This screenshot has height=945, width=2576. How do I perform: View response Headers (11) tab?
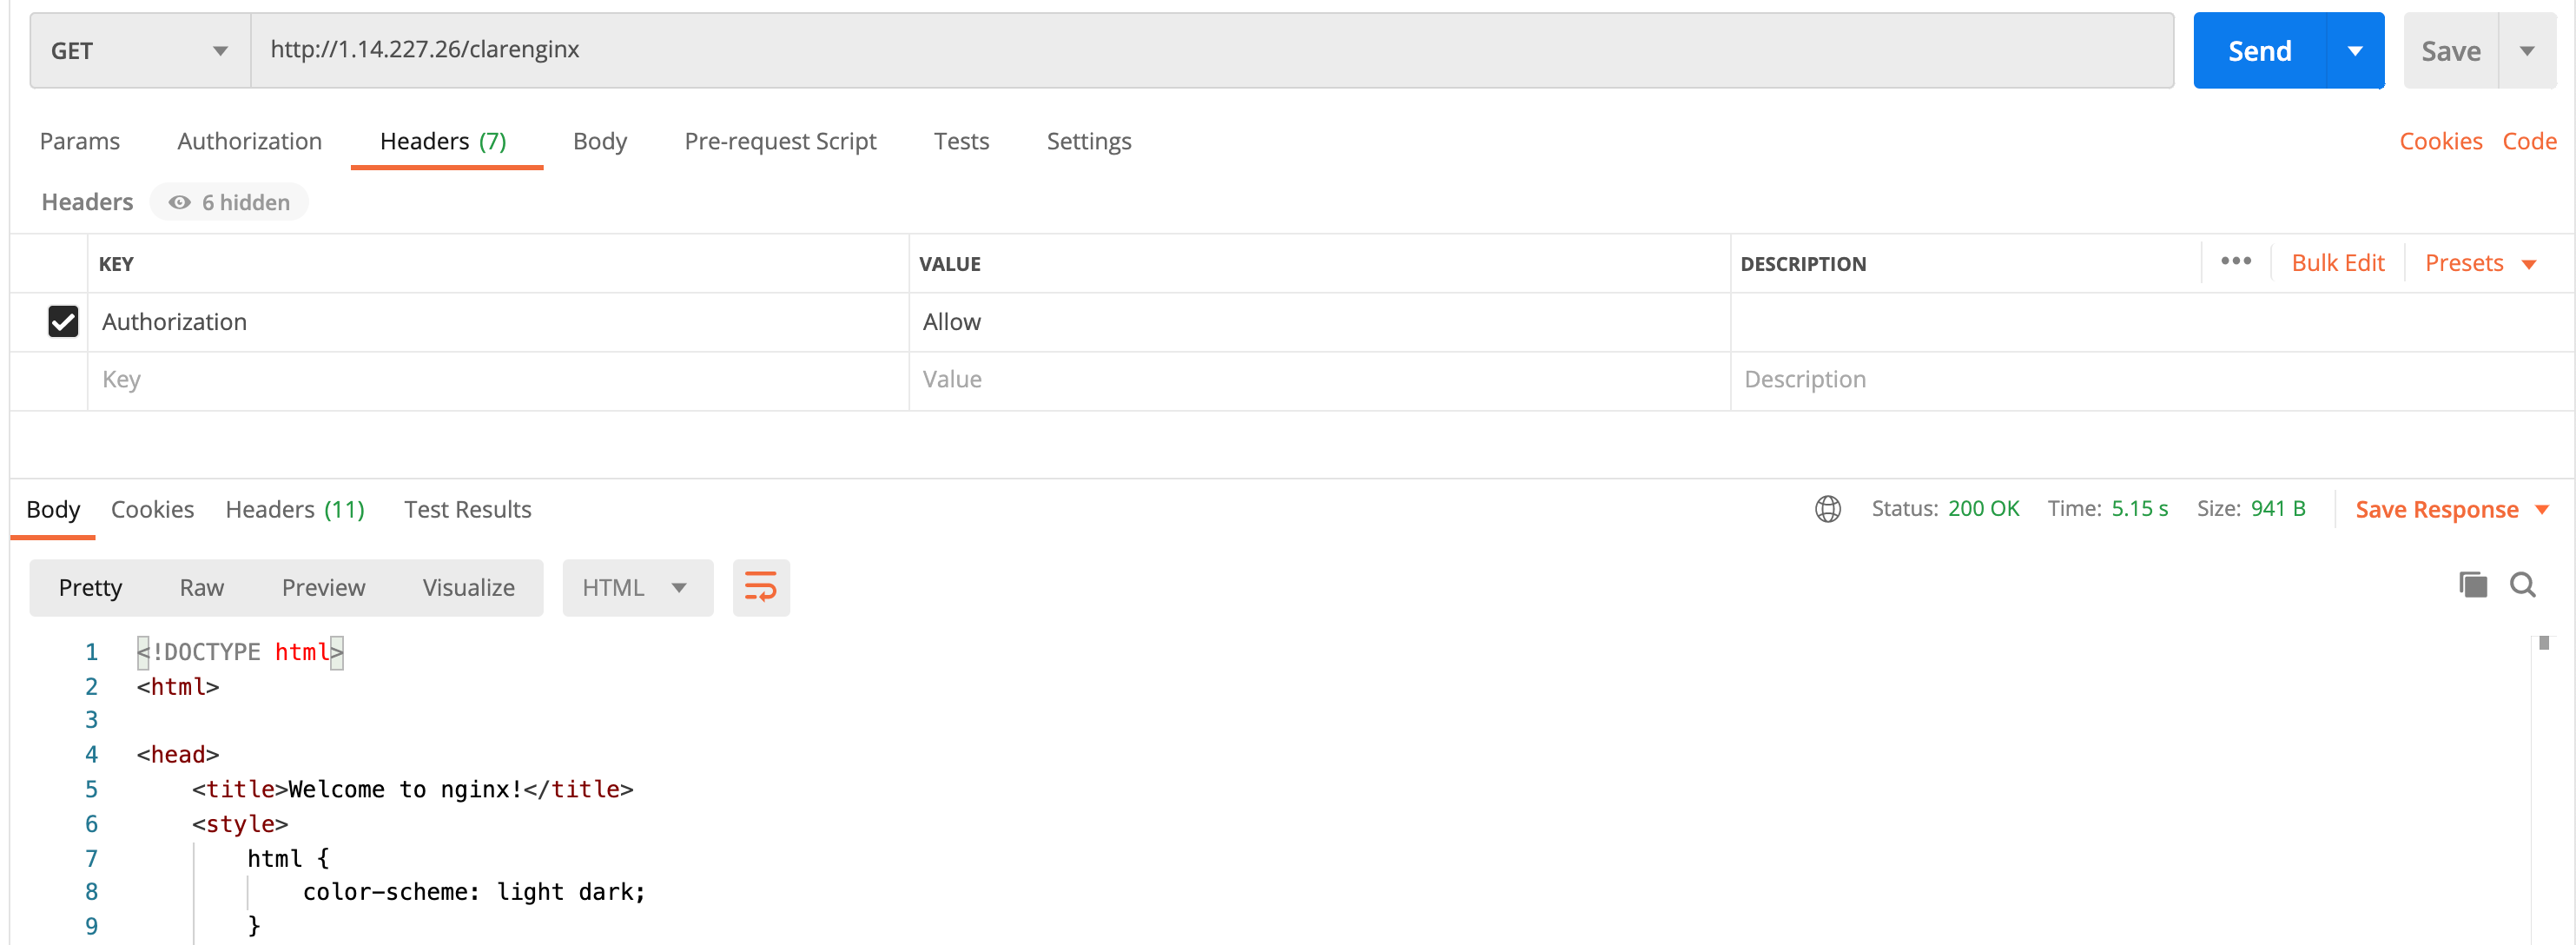pyautogui.click(x=295, y=509)
